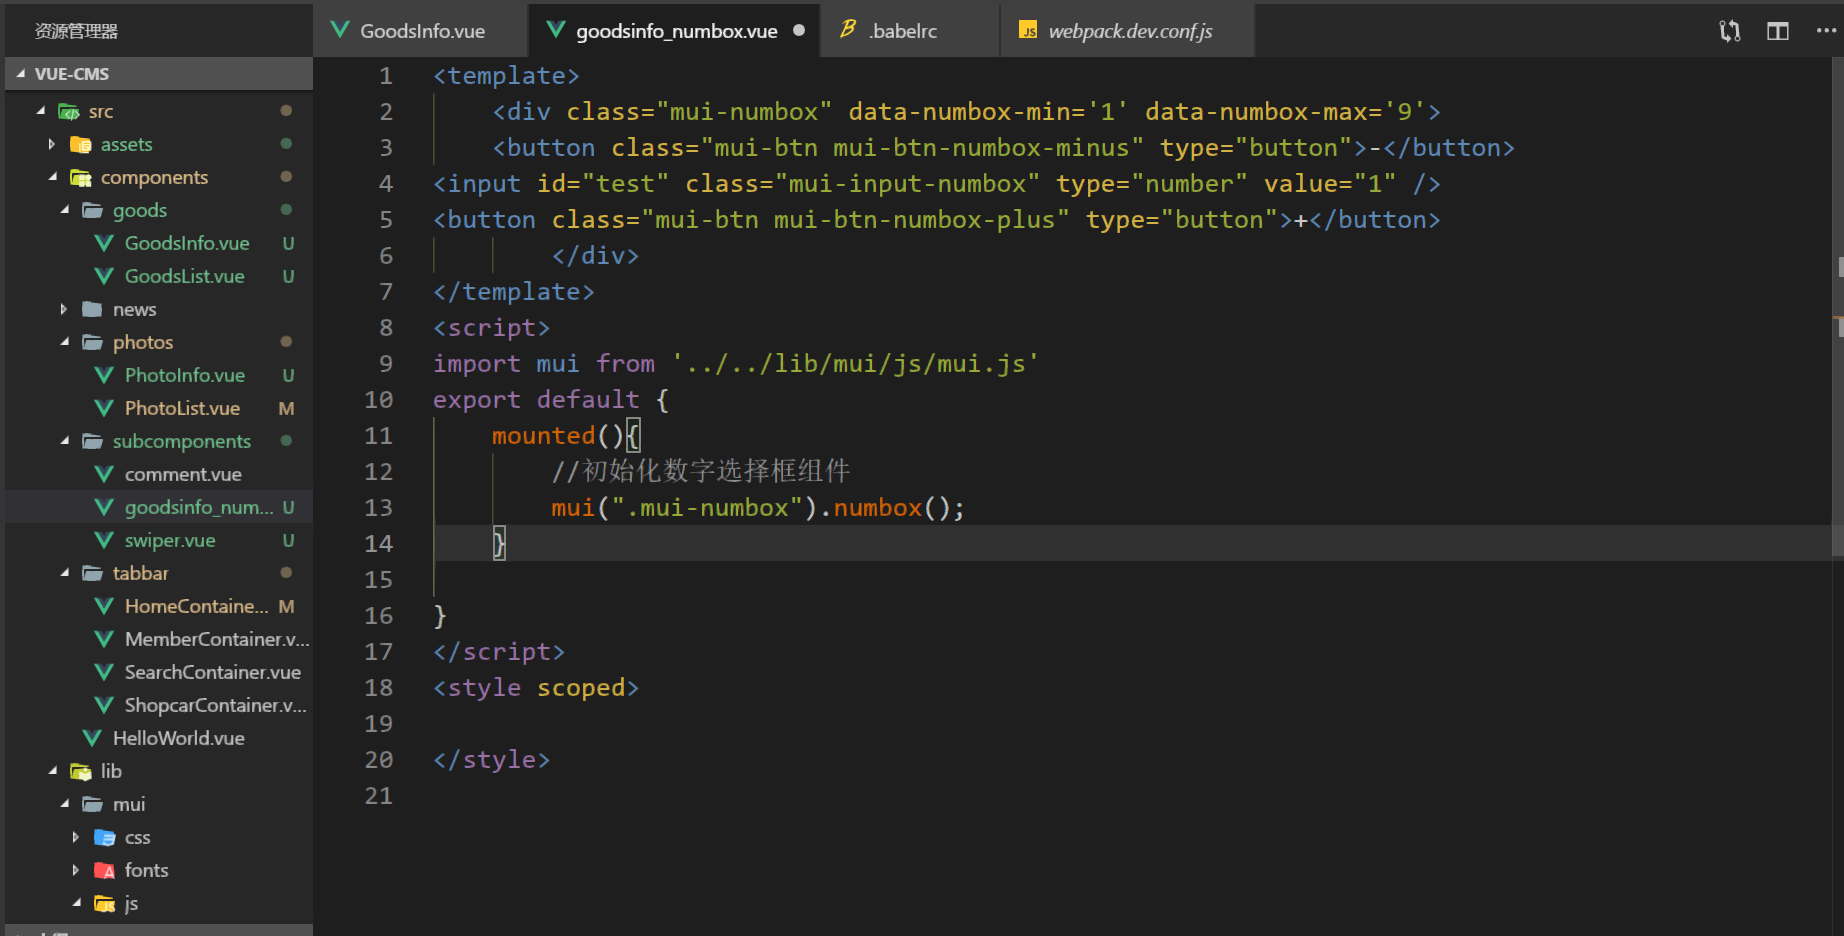
Task: Click line number 13 in the gutter
Action: tap(378, 508)
